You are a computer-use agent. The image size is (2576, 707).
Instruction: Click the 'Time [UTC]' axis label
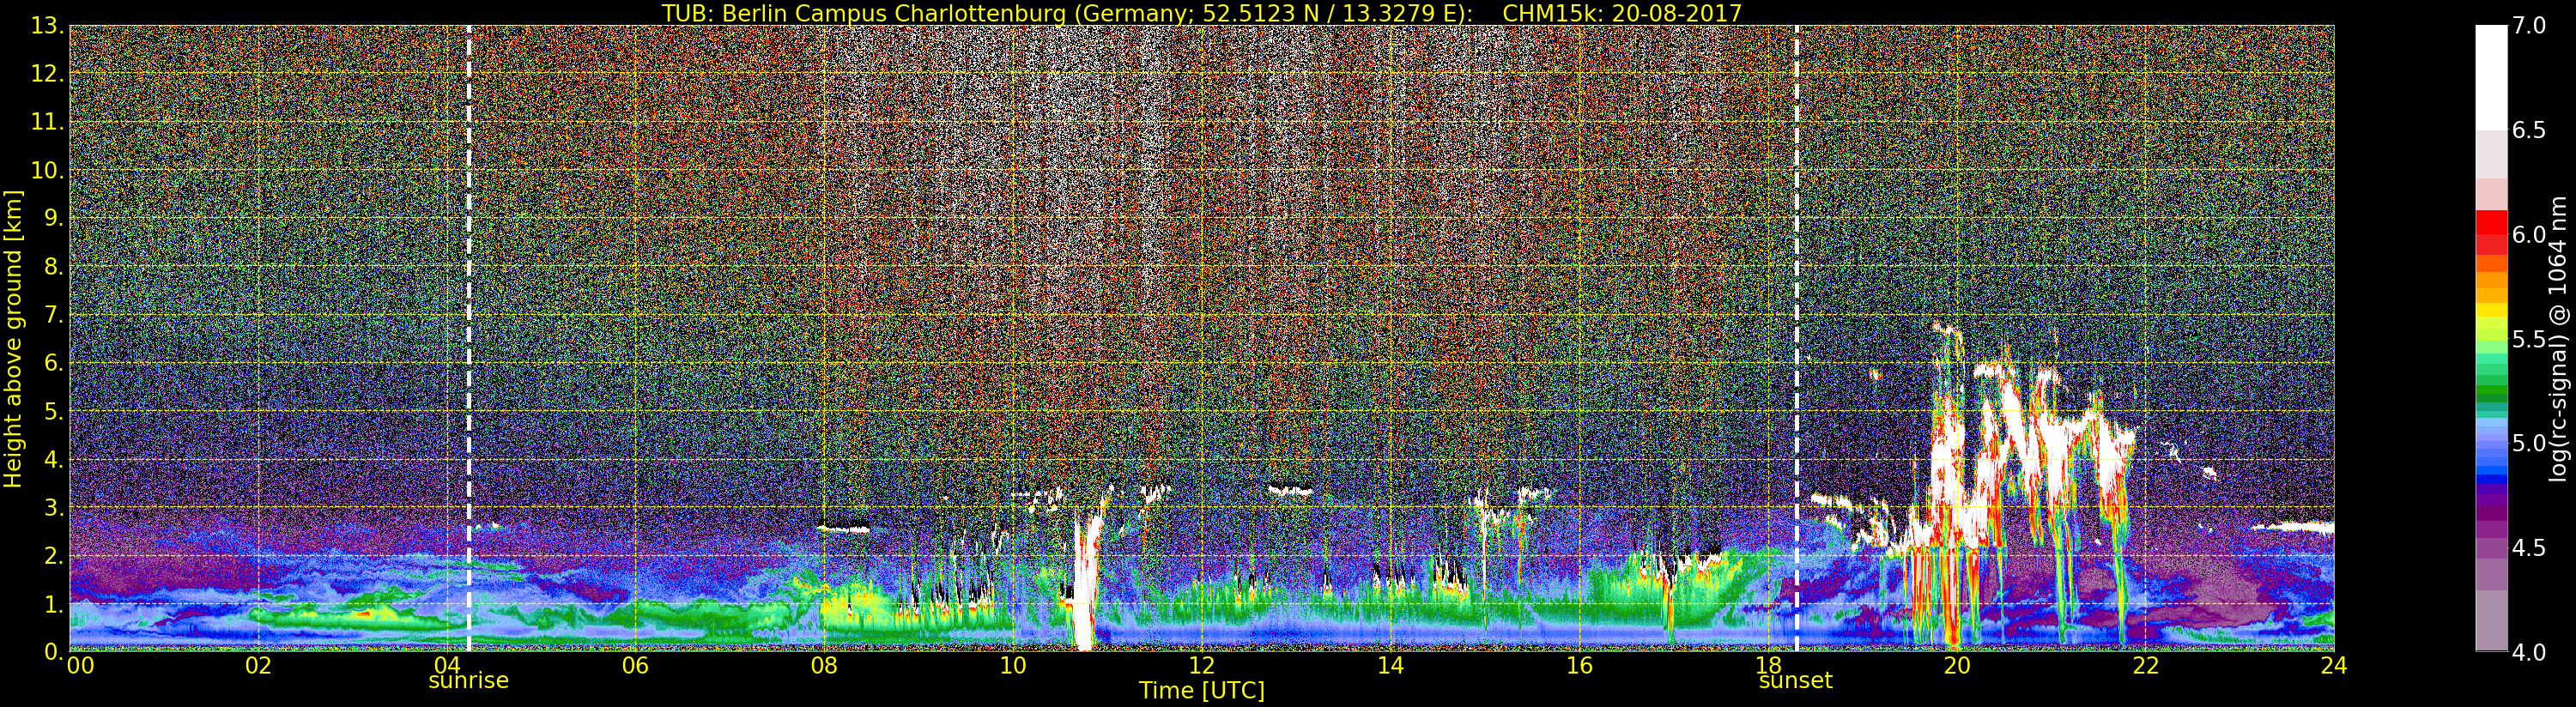click(1201, 691)
